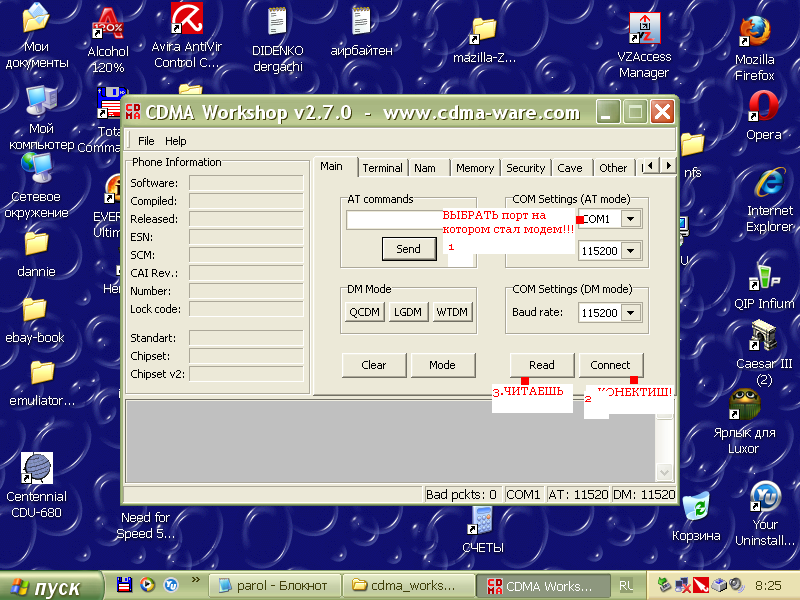Open the emuliator folder on desktop
The height and width of the screenshot is (600, 800).
(x=42, y=384)
